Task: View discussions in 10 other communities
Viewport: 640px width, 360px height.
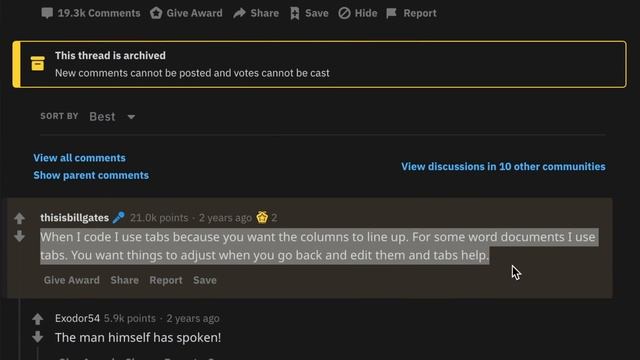Action: tap(503, 167)
